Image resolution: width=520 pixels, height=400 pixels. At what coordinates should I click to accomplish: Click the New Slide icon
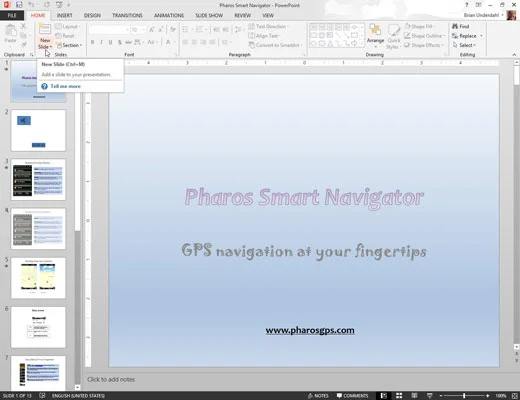45,29
